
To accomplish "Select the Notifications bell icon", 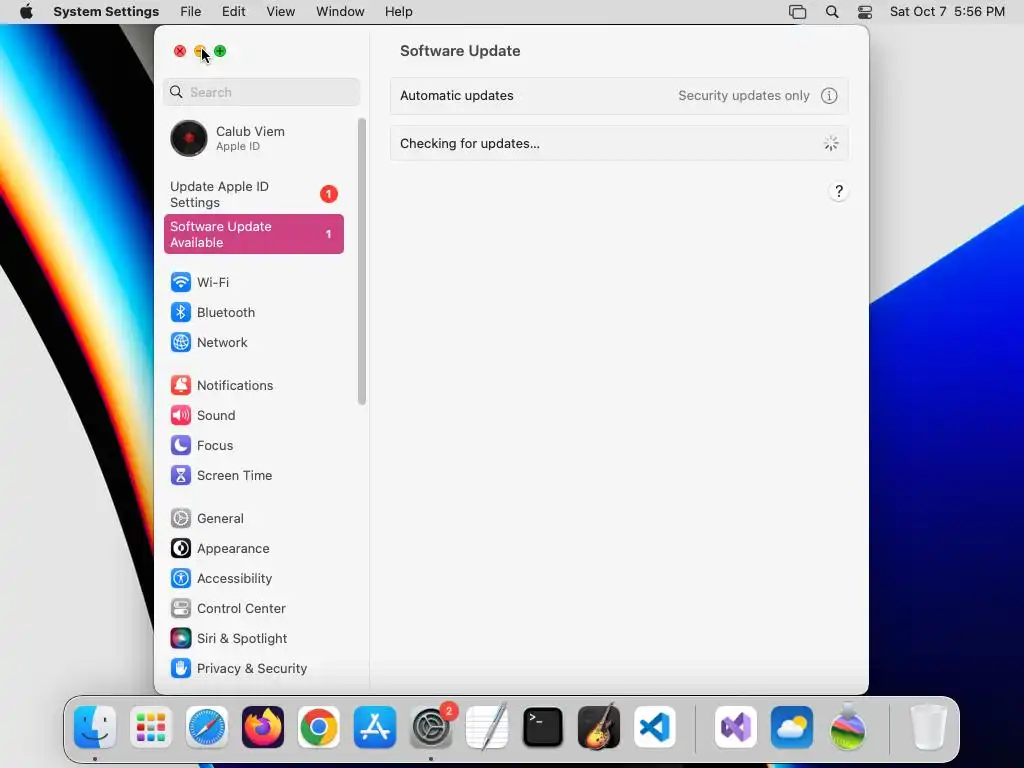I will [x=181, y=385].
